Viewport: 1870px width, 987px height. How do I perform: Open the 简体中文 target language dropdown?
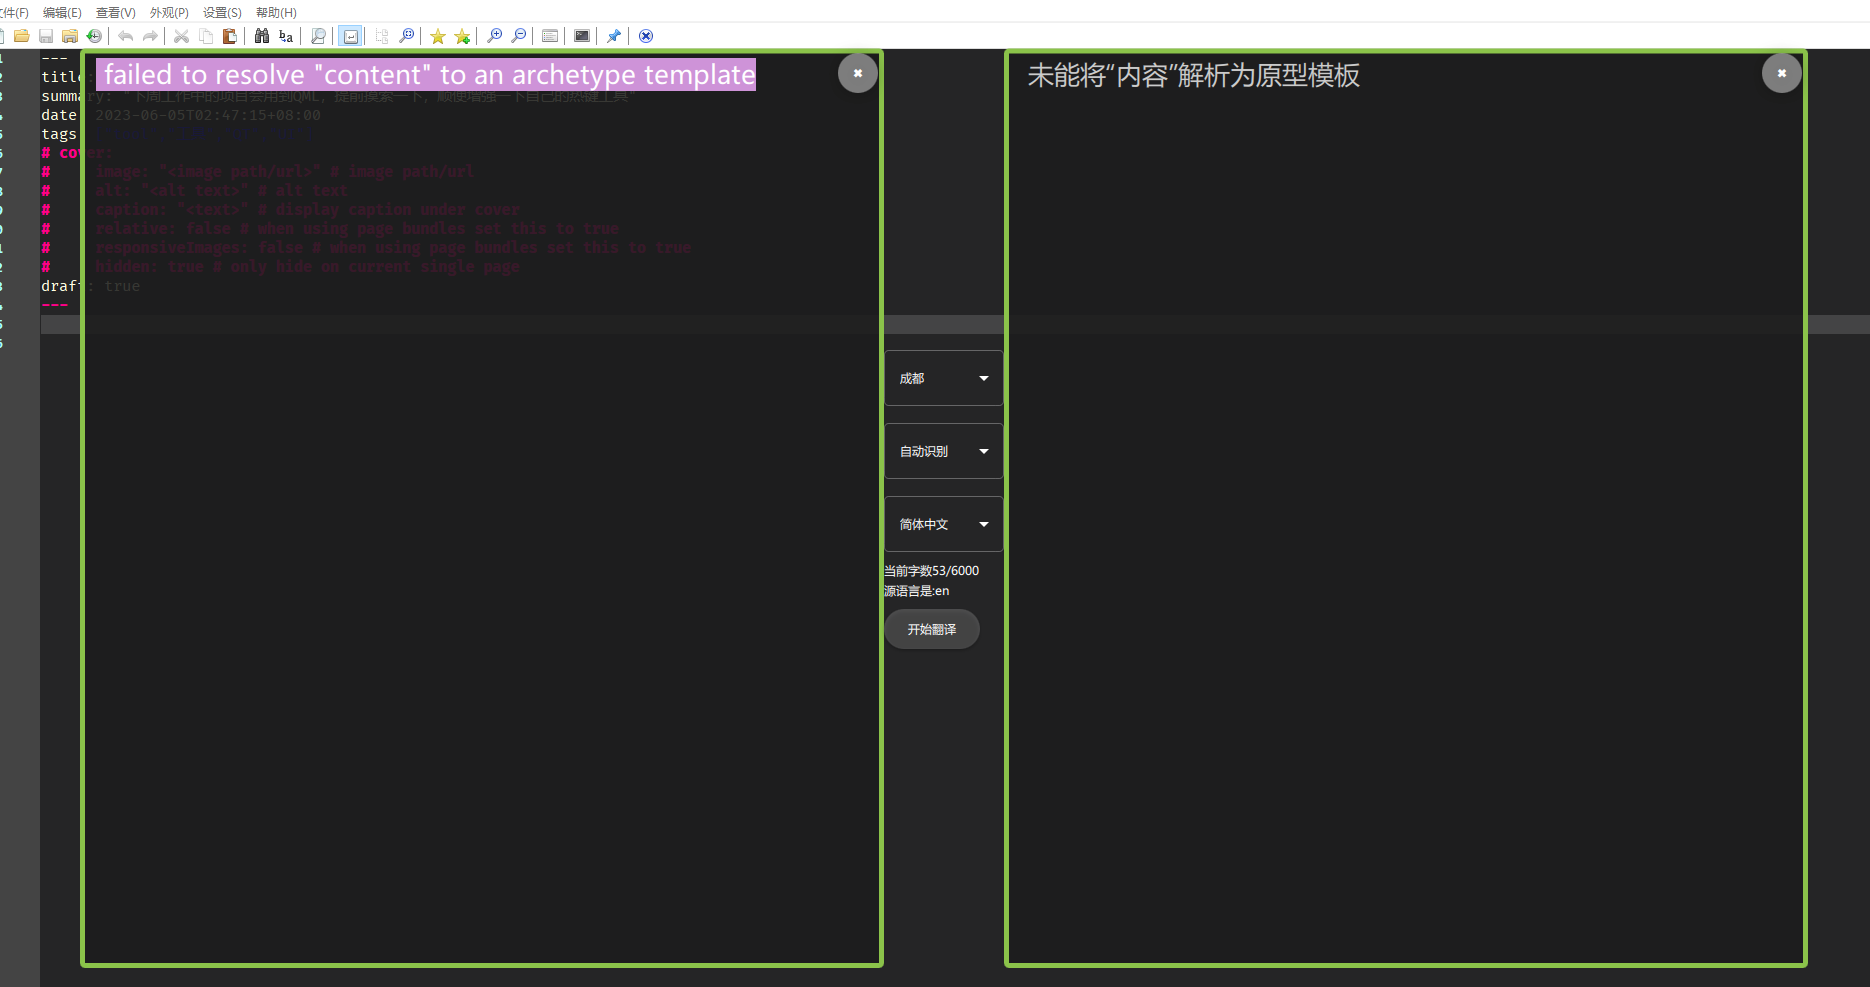click(943, 524)
